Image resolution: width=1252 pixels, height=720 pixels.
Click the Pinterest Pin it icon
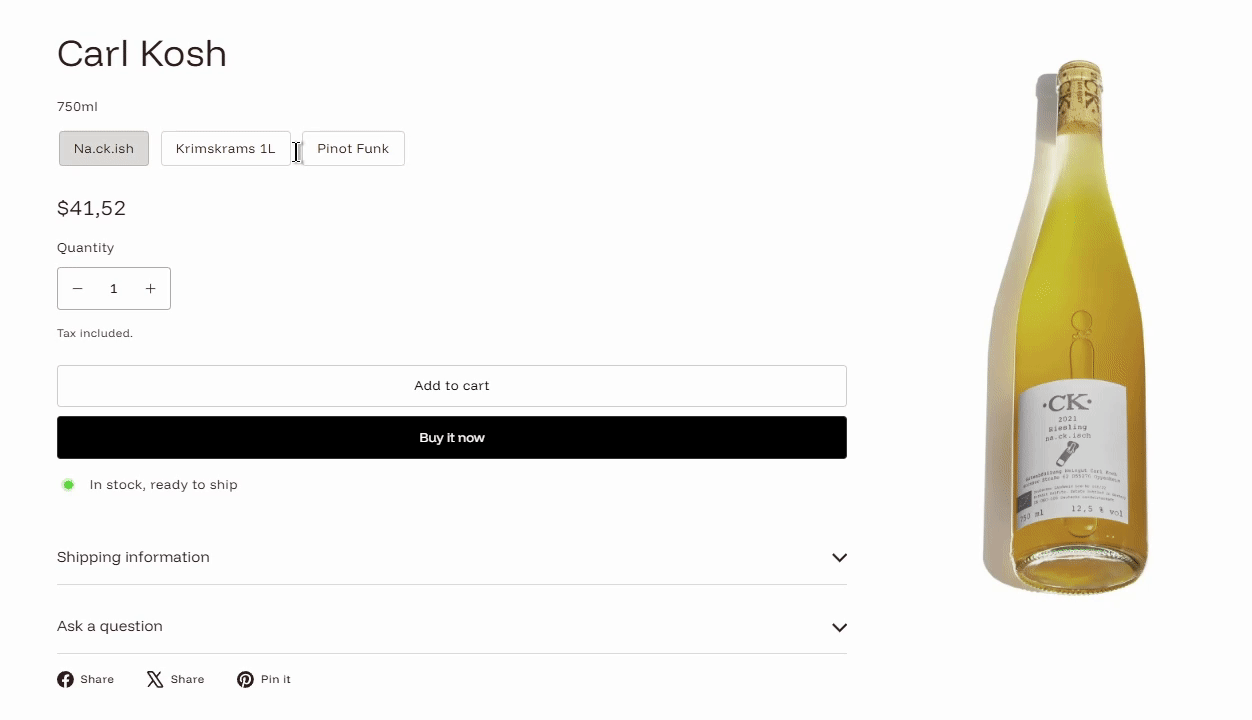coord(245,680)
